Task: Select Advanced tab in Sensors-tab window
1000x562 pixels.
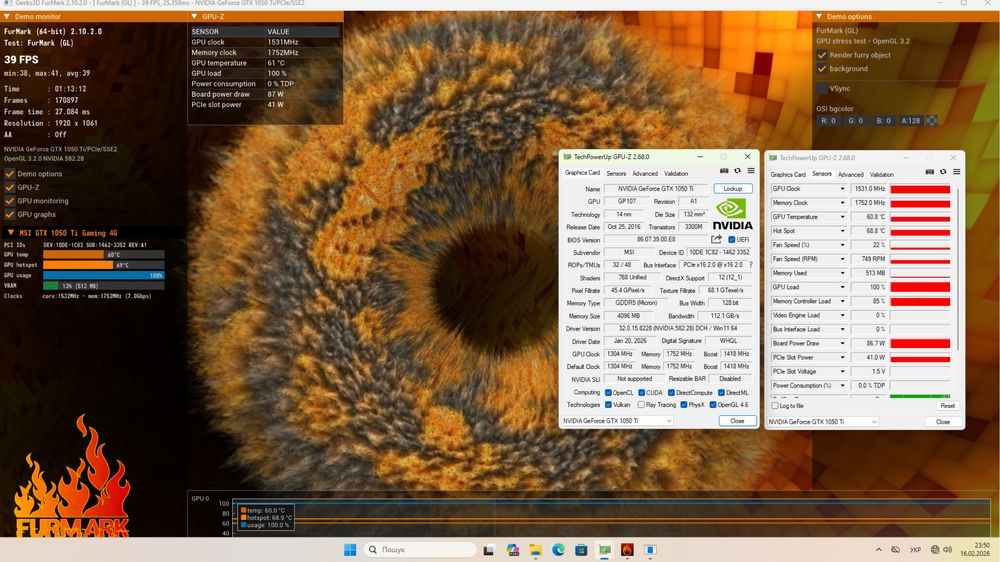Action: (x=851, y=175)
